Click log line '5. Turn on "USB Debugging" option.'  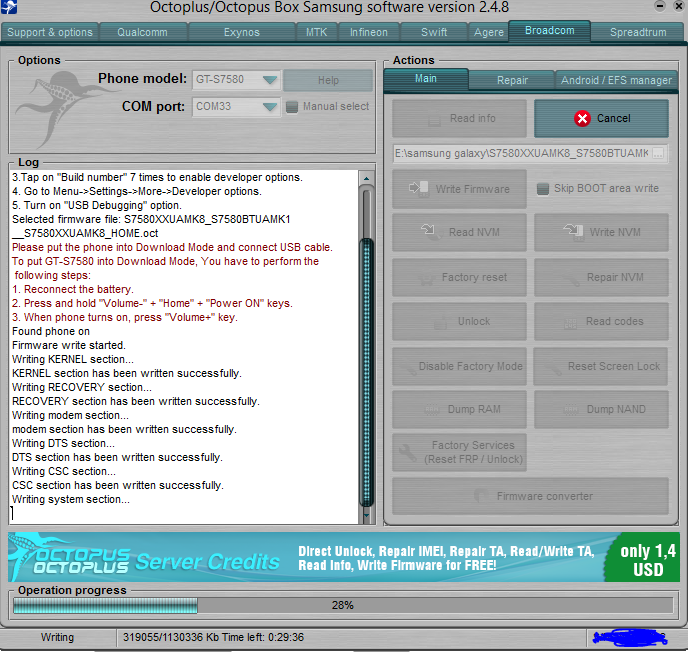(97, 205)
